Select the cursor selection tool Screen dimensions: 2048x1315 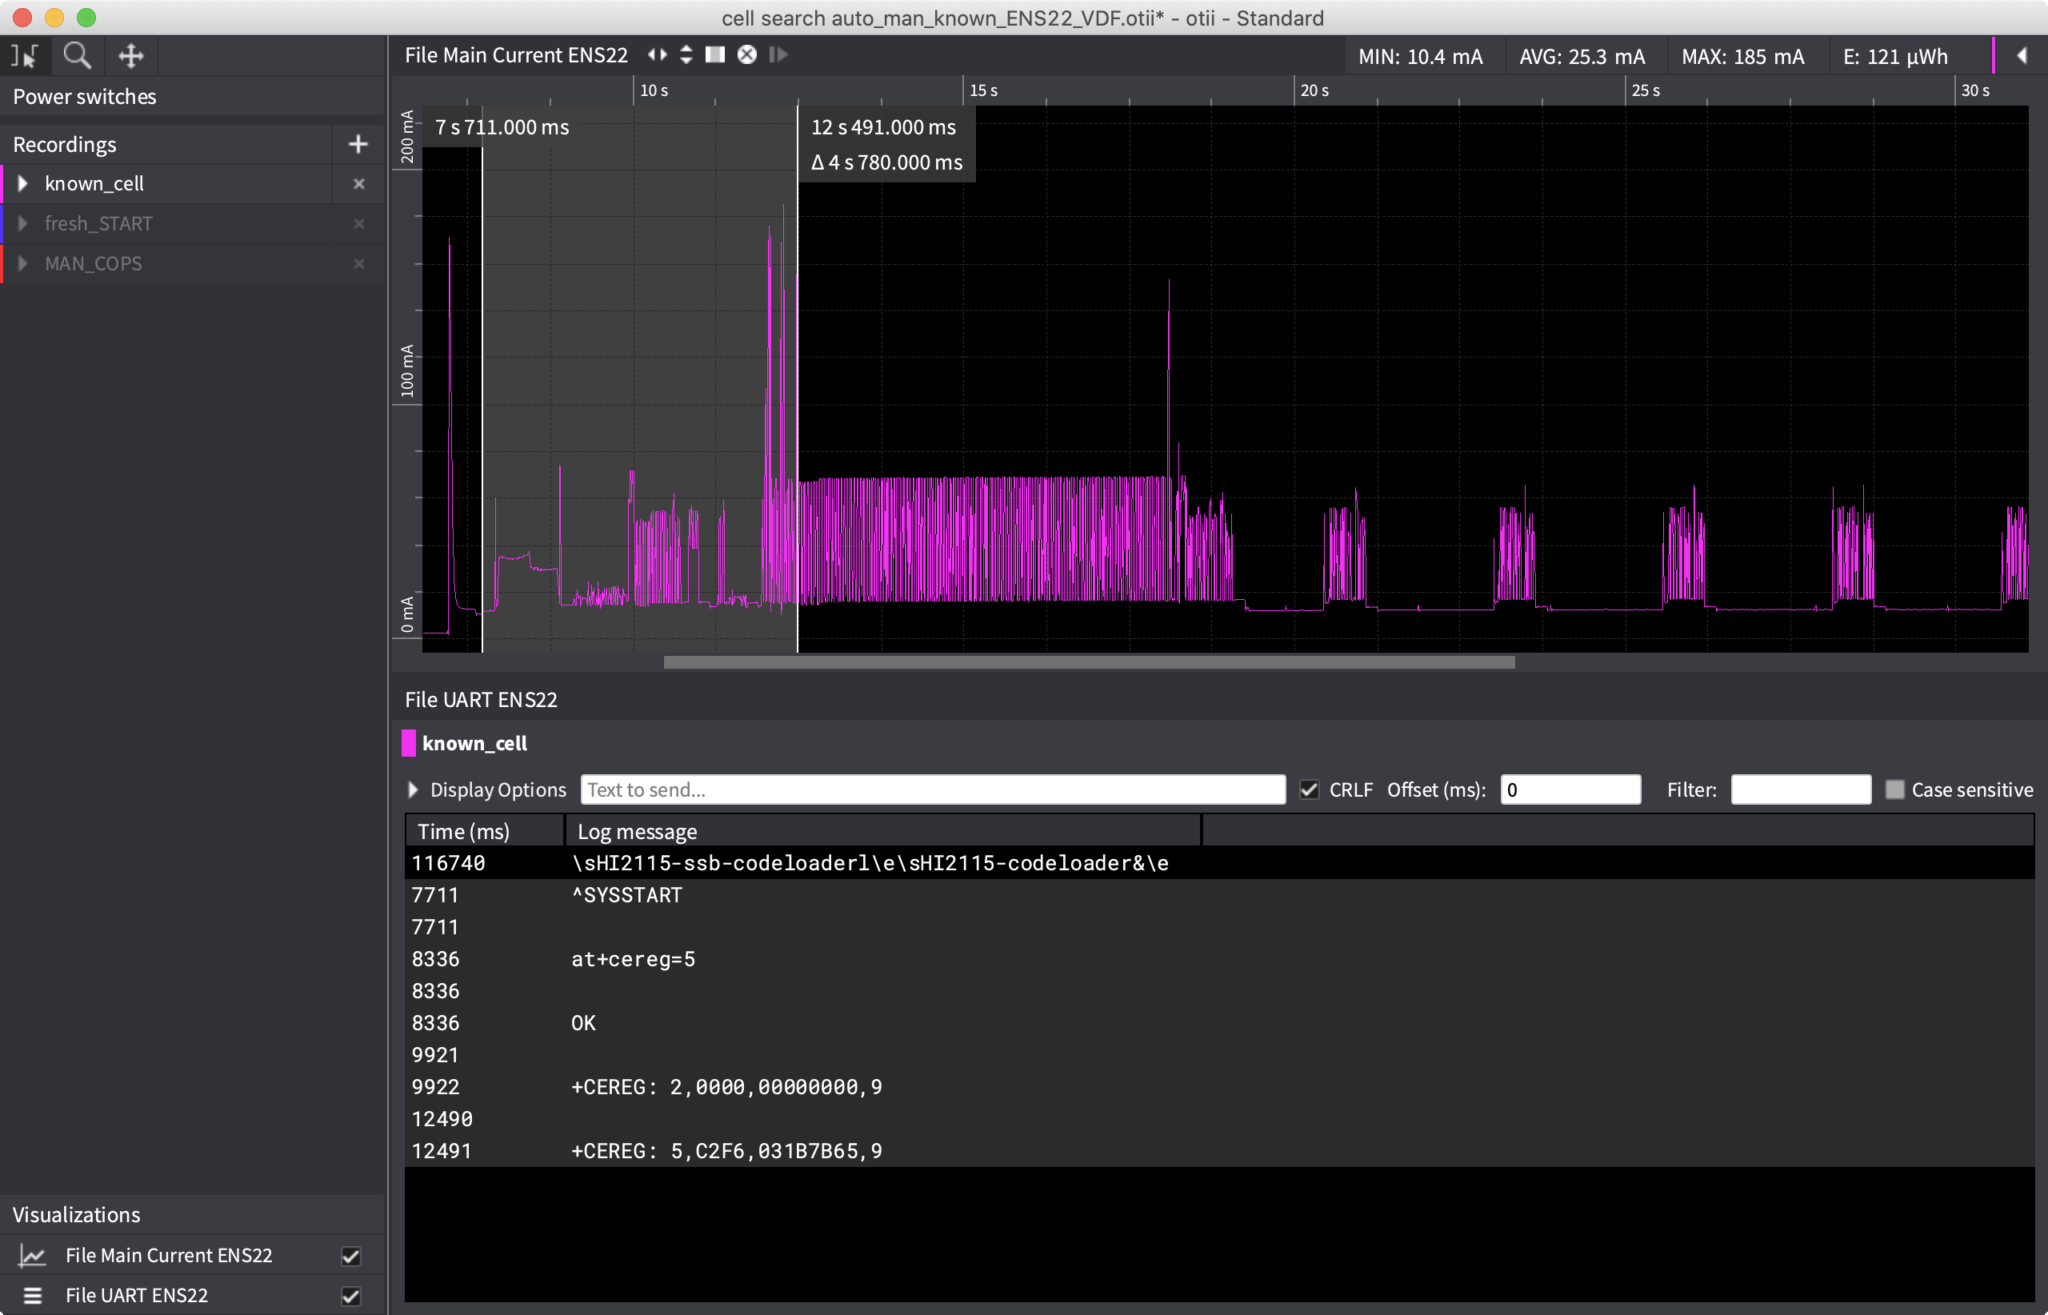tap(24, 56)
